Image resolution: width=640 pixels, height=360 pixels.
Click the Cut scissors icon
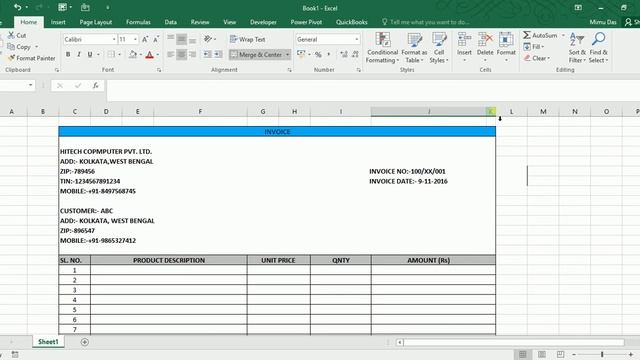pyautogui.click(x=11, y=36)
